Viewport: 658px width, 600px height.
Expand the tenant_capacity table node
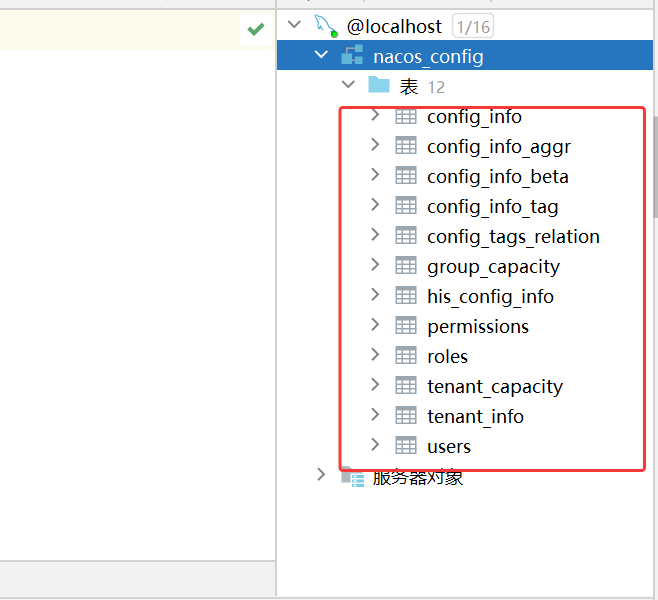coord(375,385)
